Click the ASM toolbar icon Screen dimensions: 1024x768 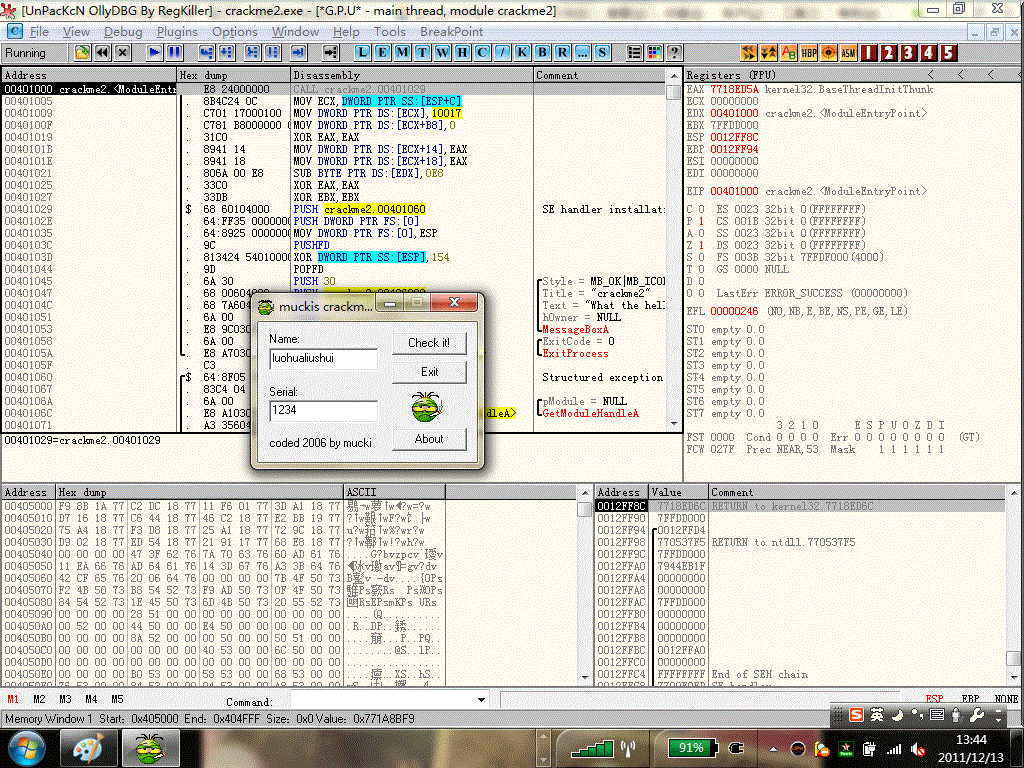pyautogui.click(x=848, y=53)
